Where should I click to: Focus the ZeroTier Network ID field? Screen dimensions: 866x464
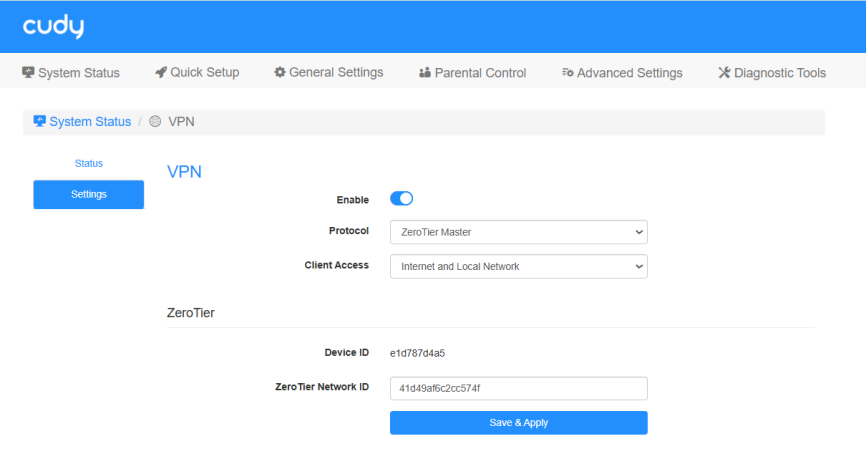tap(518, 388)
